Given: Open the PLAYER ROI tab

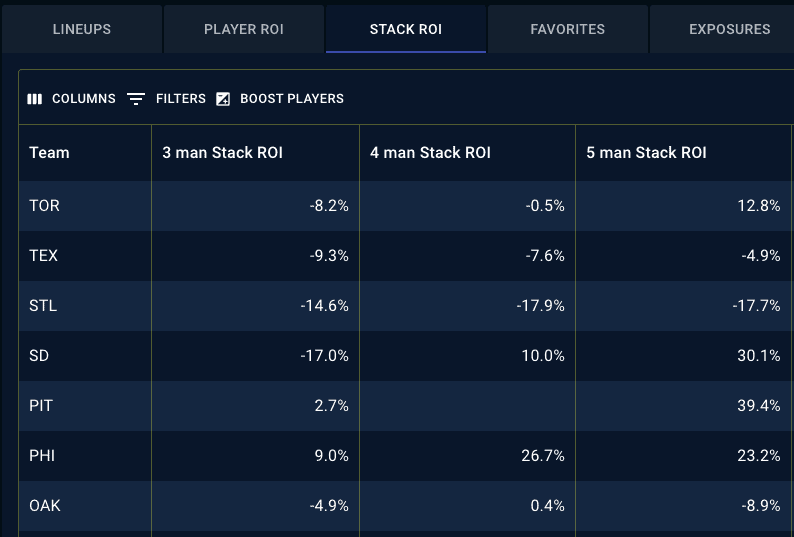Looking at the screenshot, I should coord(244,29).
